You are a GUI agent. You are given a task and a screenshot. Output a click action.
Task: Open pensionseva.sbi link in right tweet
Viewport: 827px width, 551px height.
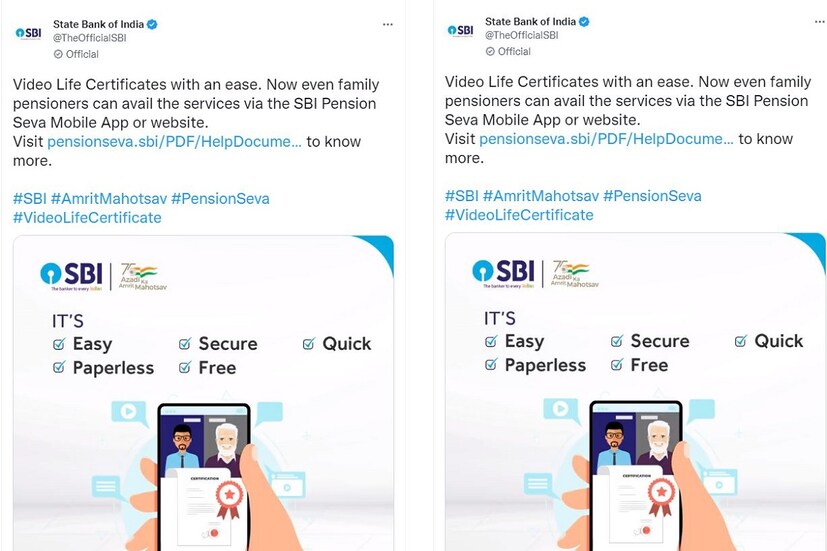[607, 139]
